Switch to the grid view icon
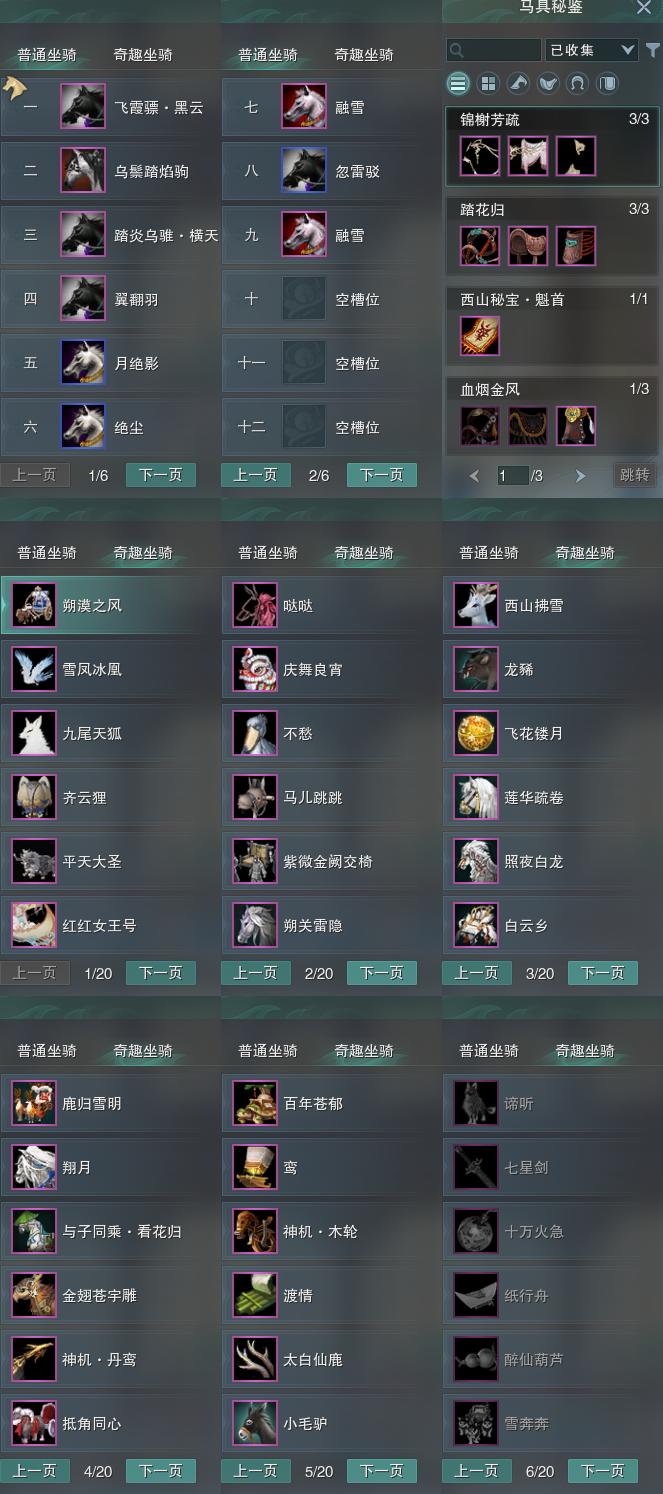Viewport: 663px width, 1494px height. pos(488,83)
